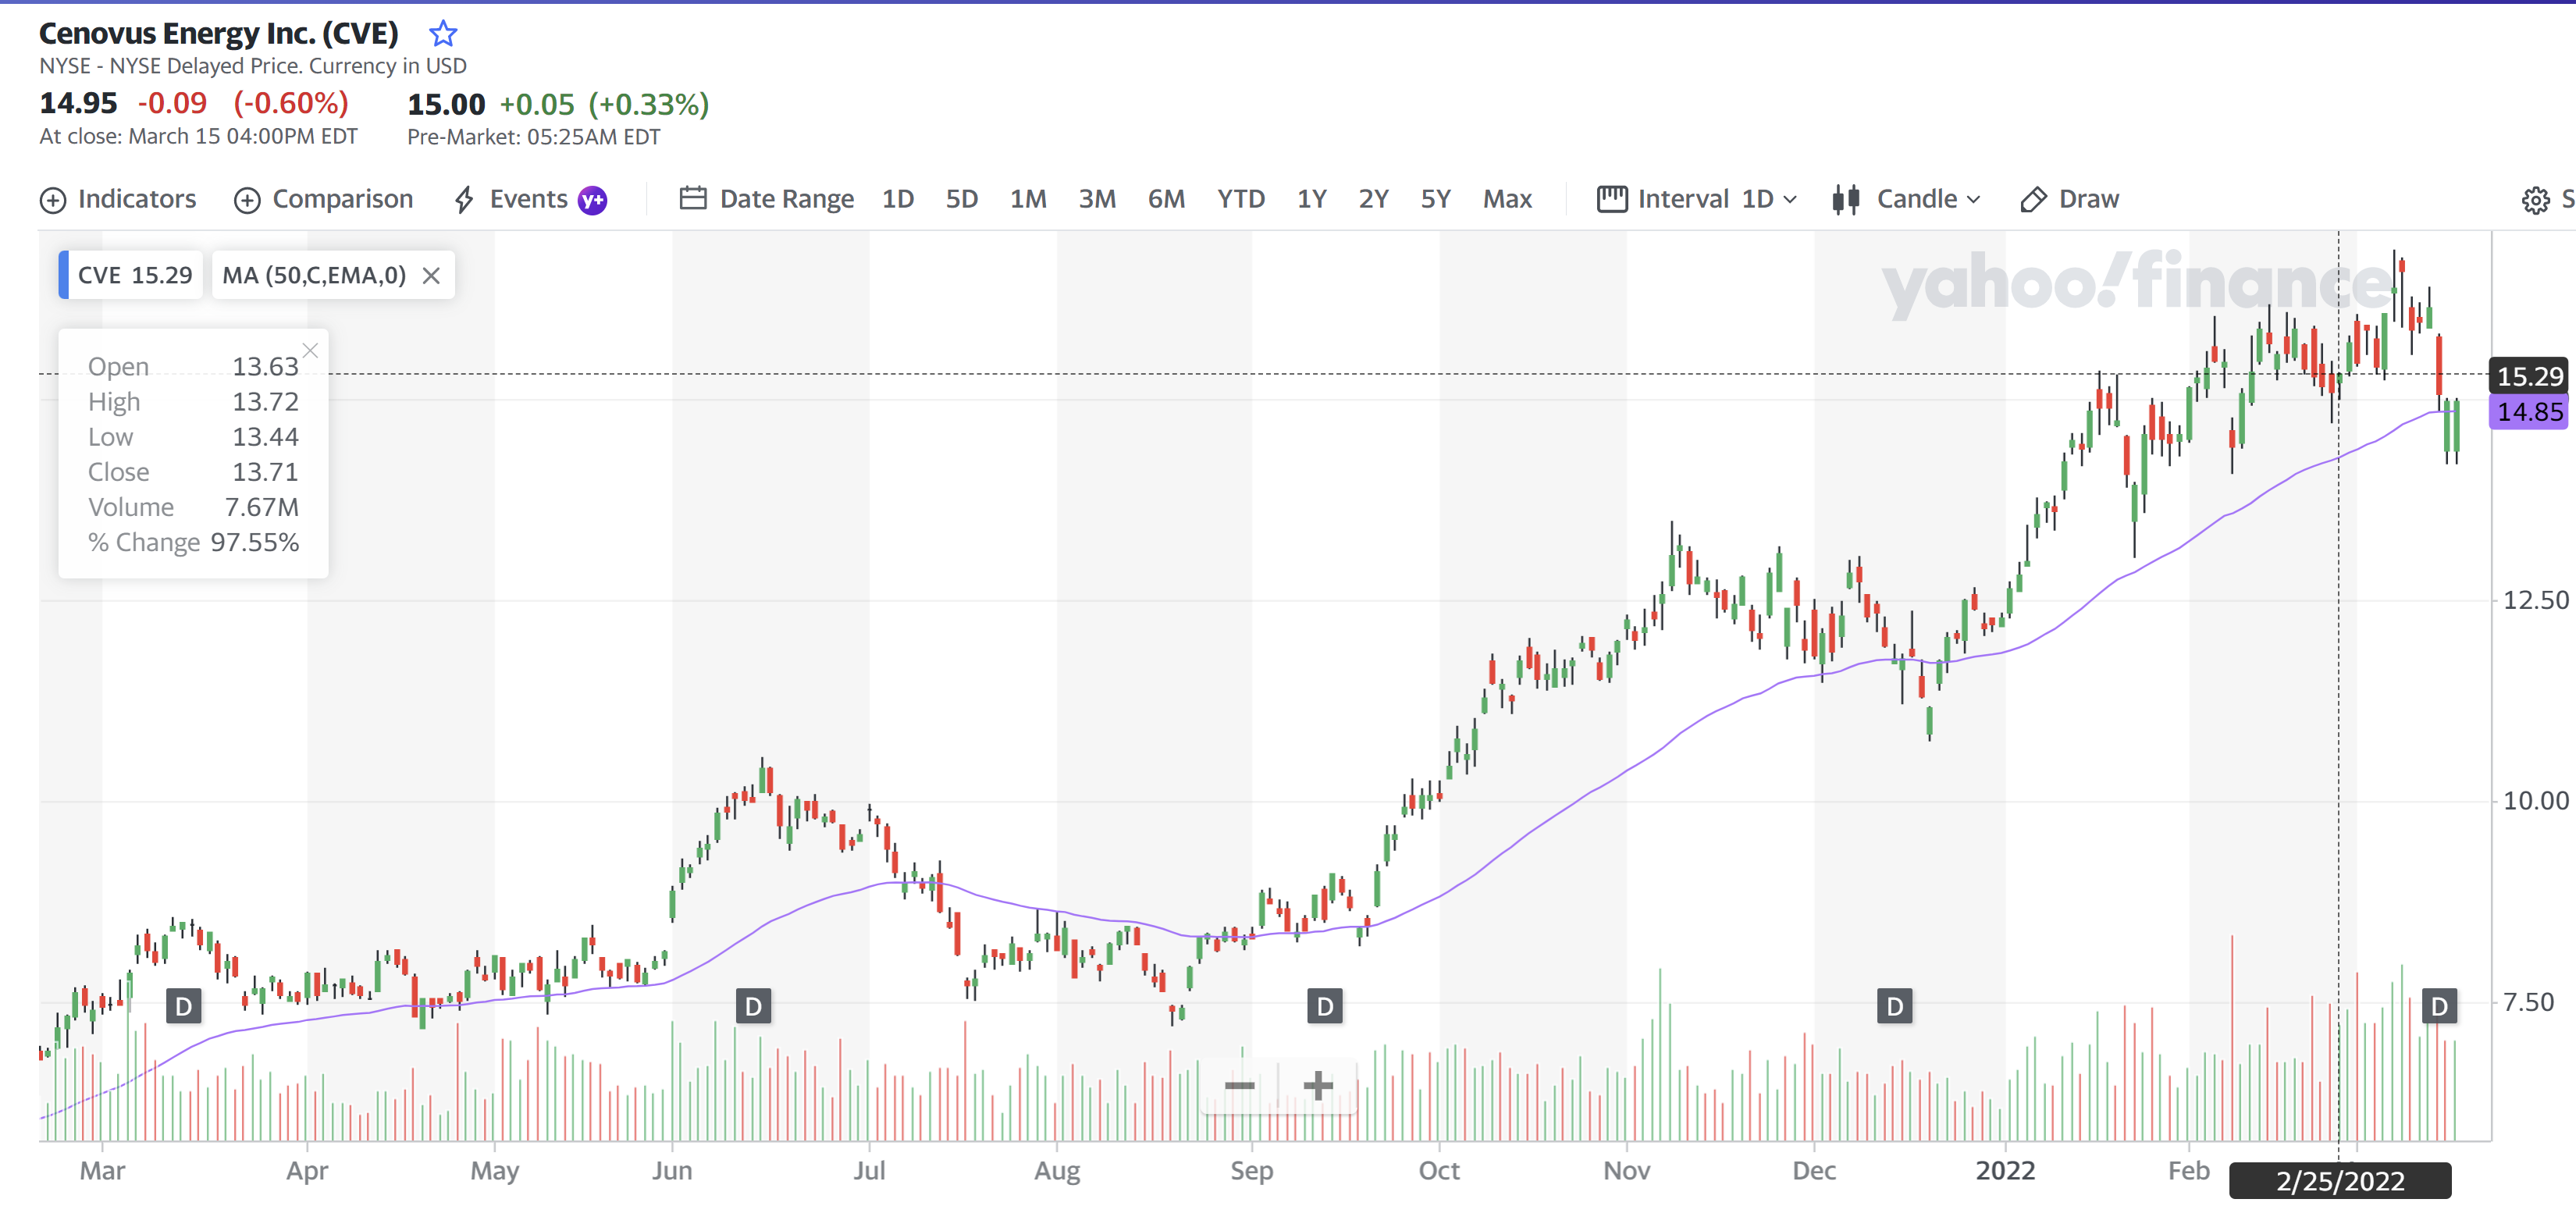Remove the MA (50,C,EMA,0) indicator
The image size is (2576, 1224).
[431, 276]
